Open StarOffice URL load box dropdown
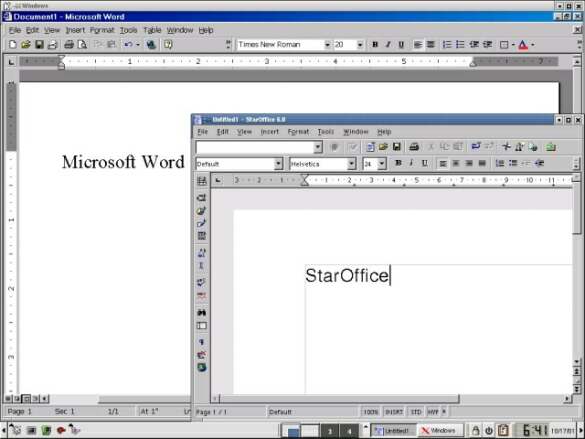585x439 pixels. 318,147
